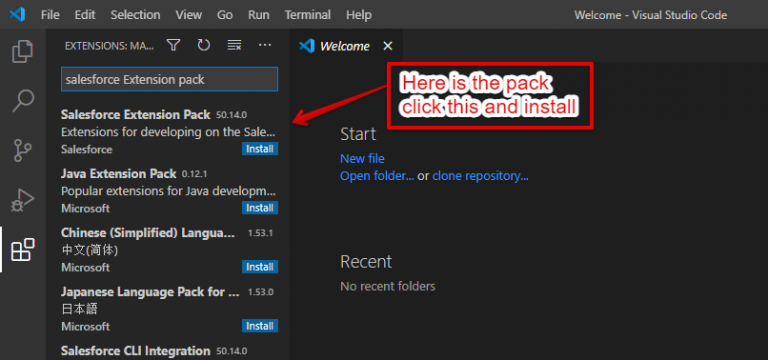Click the Visual Studio Code logo
This screenshot has width=768, height=360.
coord(17,15)
